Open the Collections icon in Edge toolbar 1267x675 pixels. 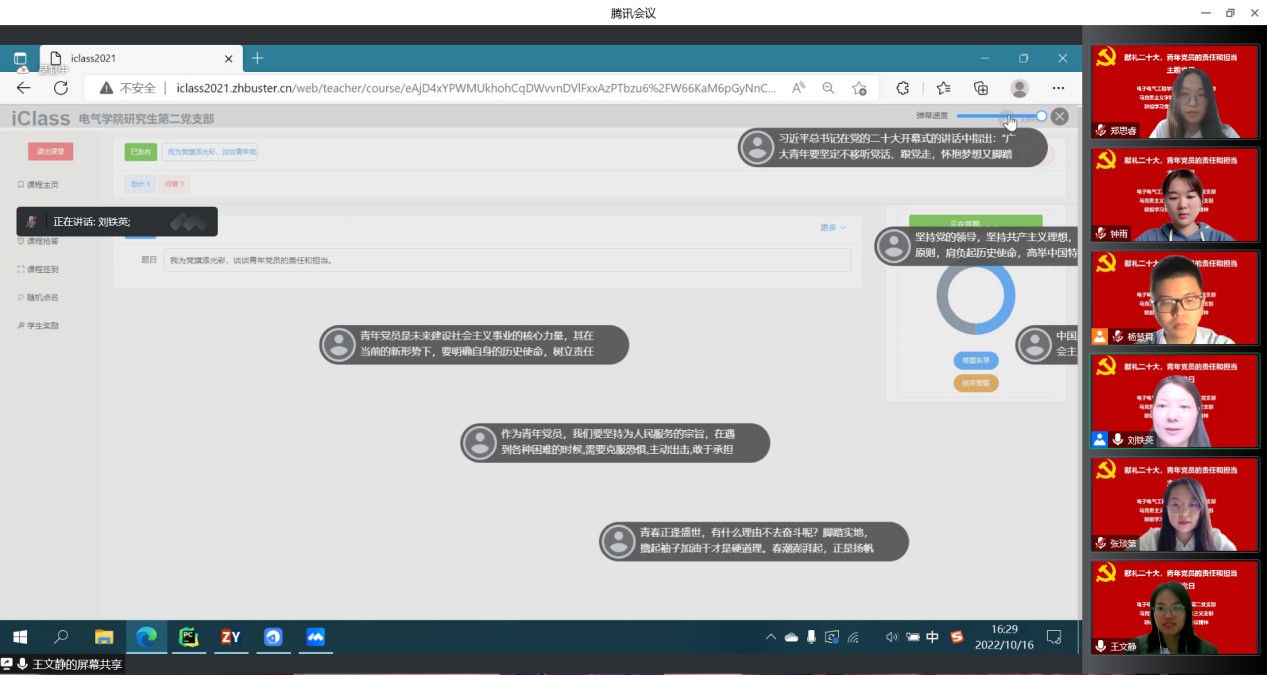[981, 88]
